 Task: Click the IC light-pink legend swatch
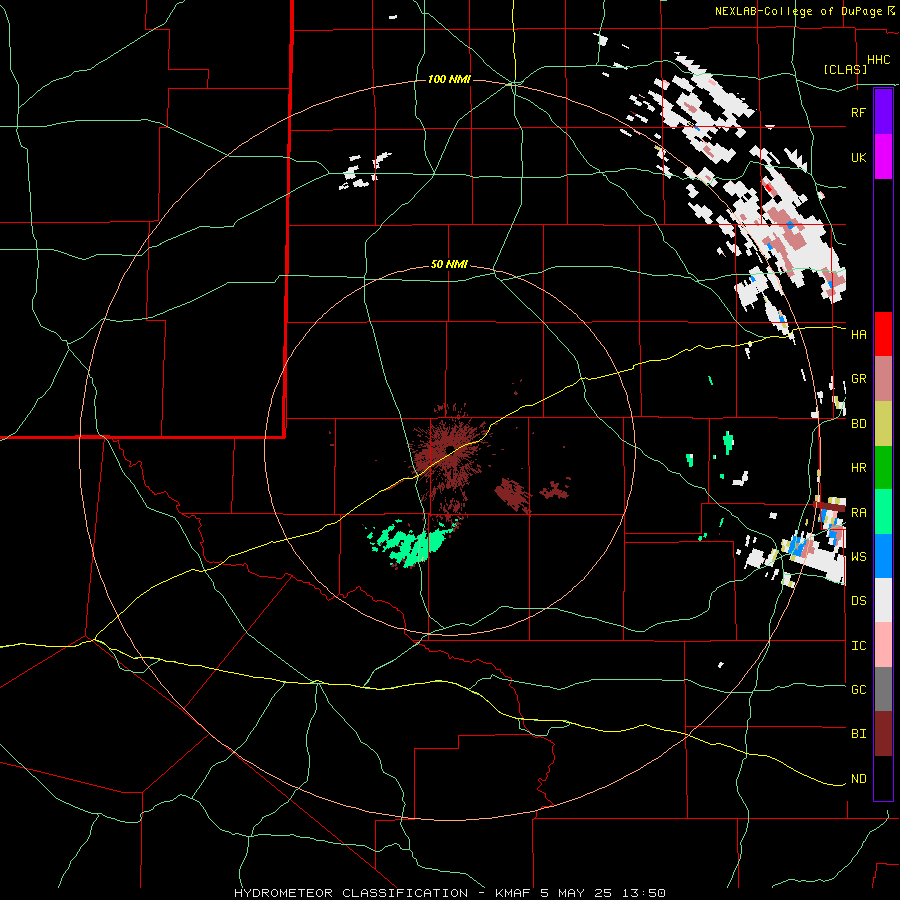pos(883,645)
